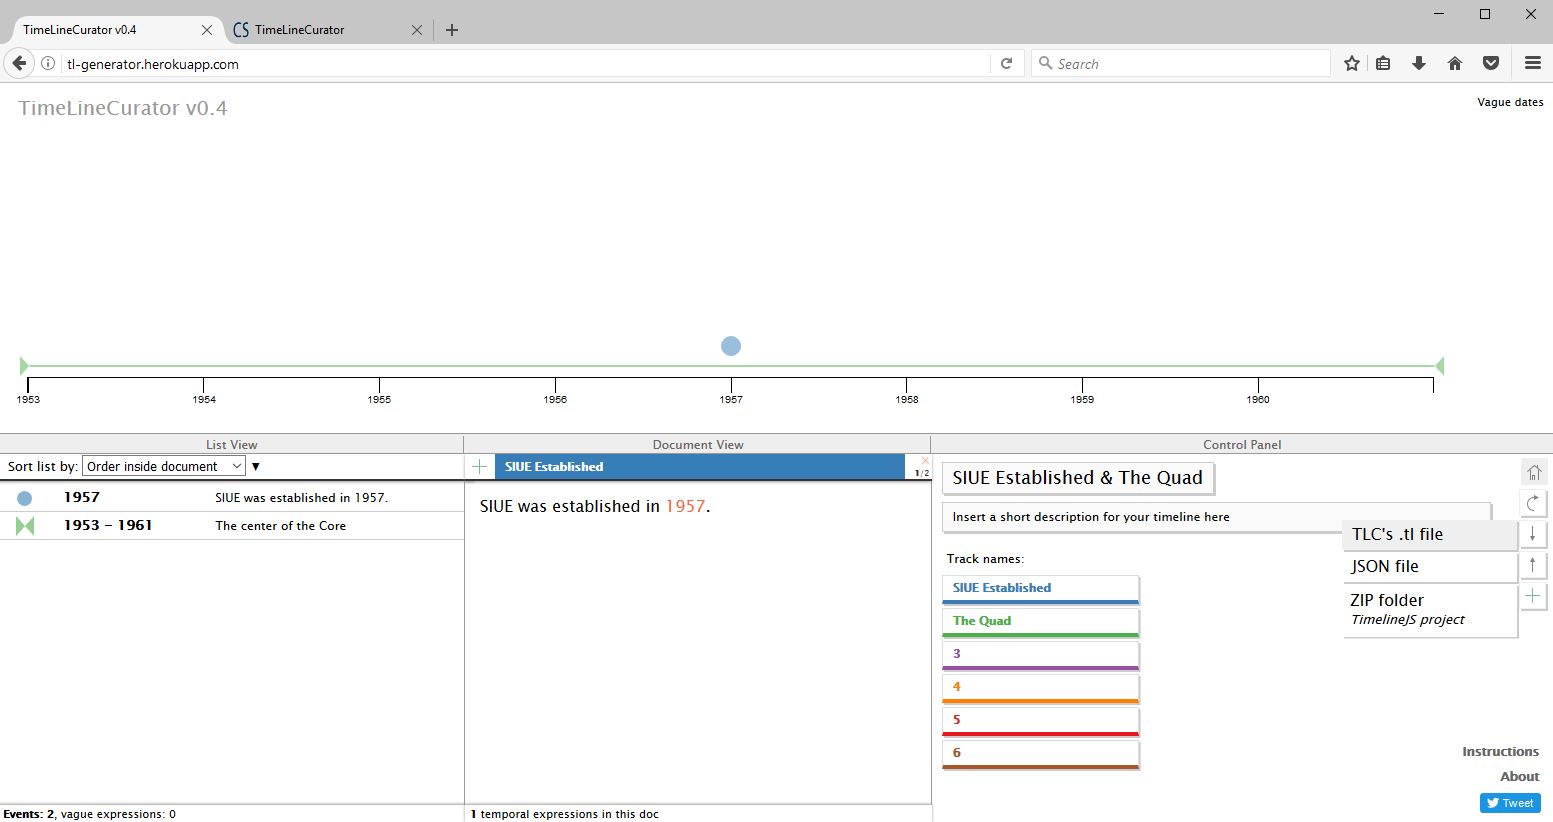1553x822 pixels.
Task: Choose TLC's .tl file export option
Action: (1430, 535)
